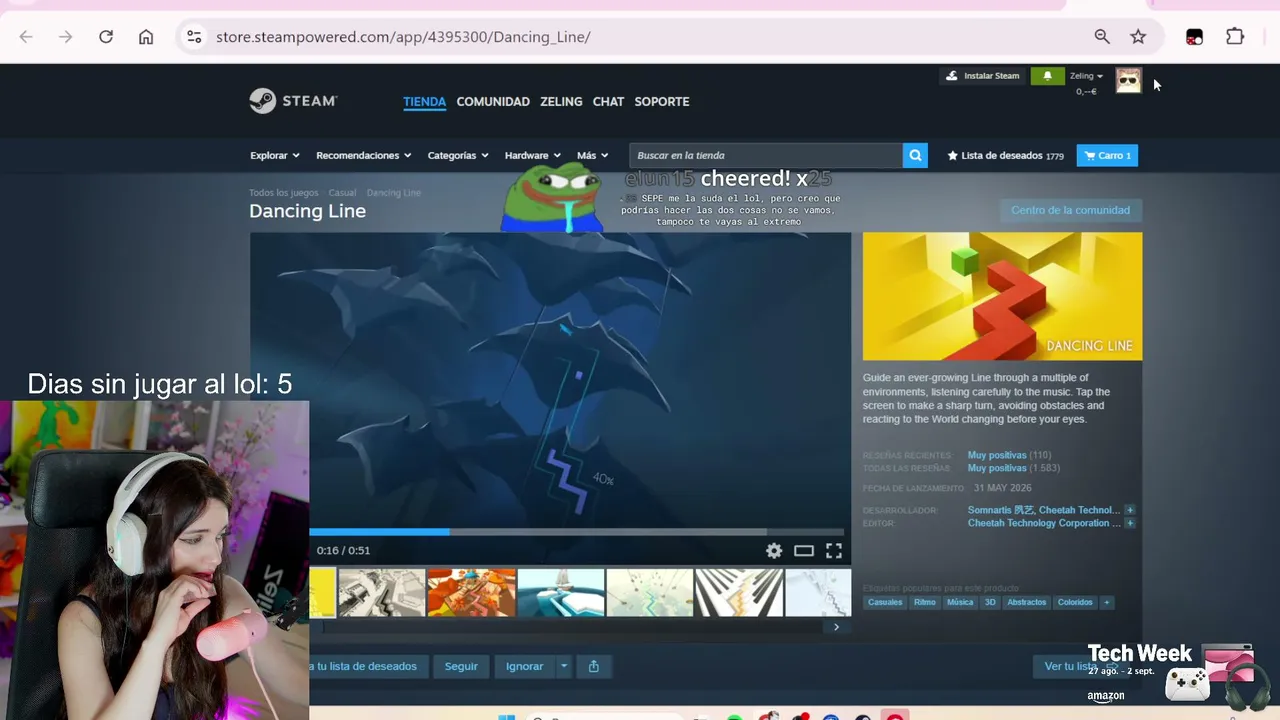Click the share icon button
This screenshot has height=720, width=1280.
tap(594, 666)
